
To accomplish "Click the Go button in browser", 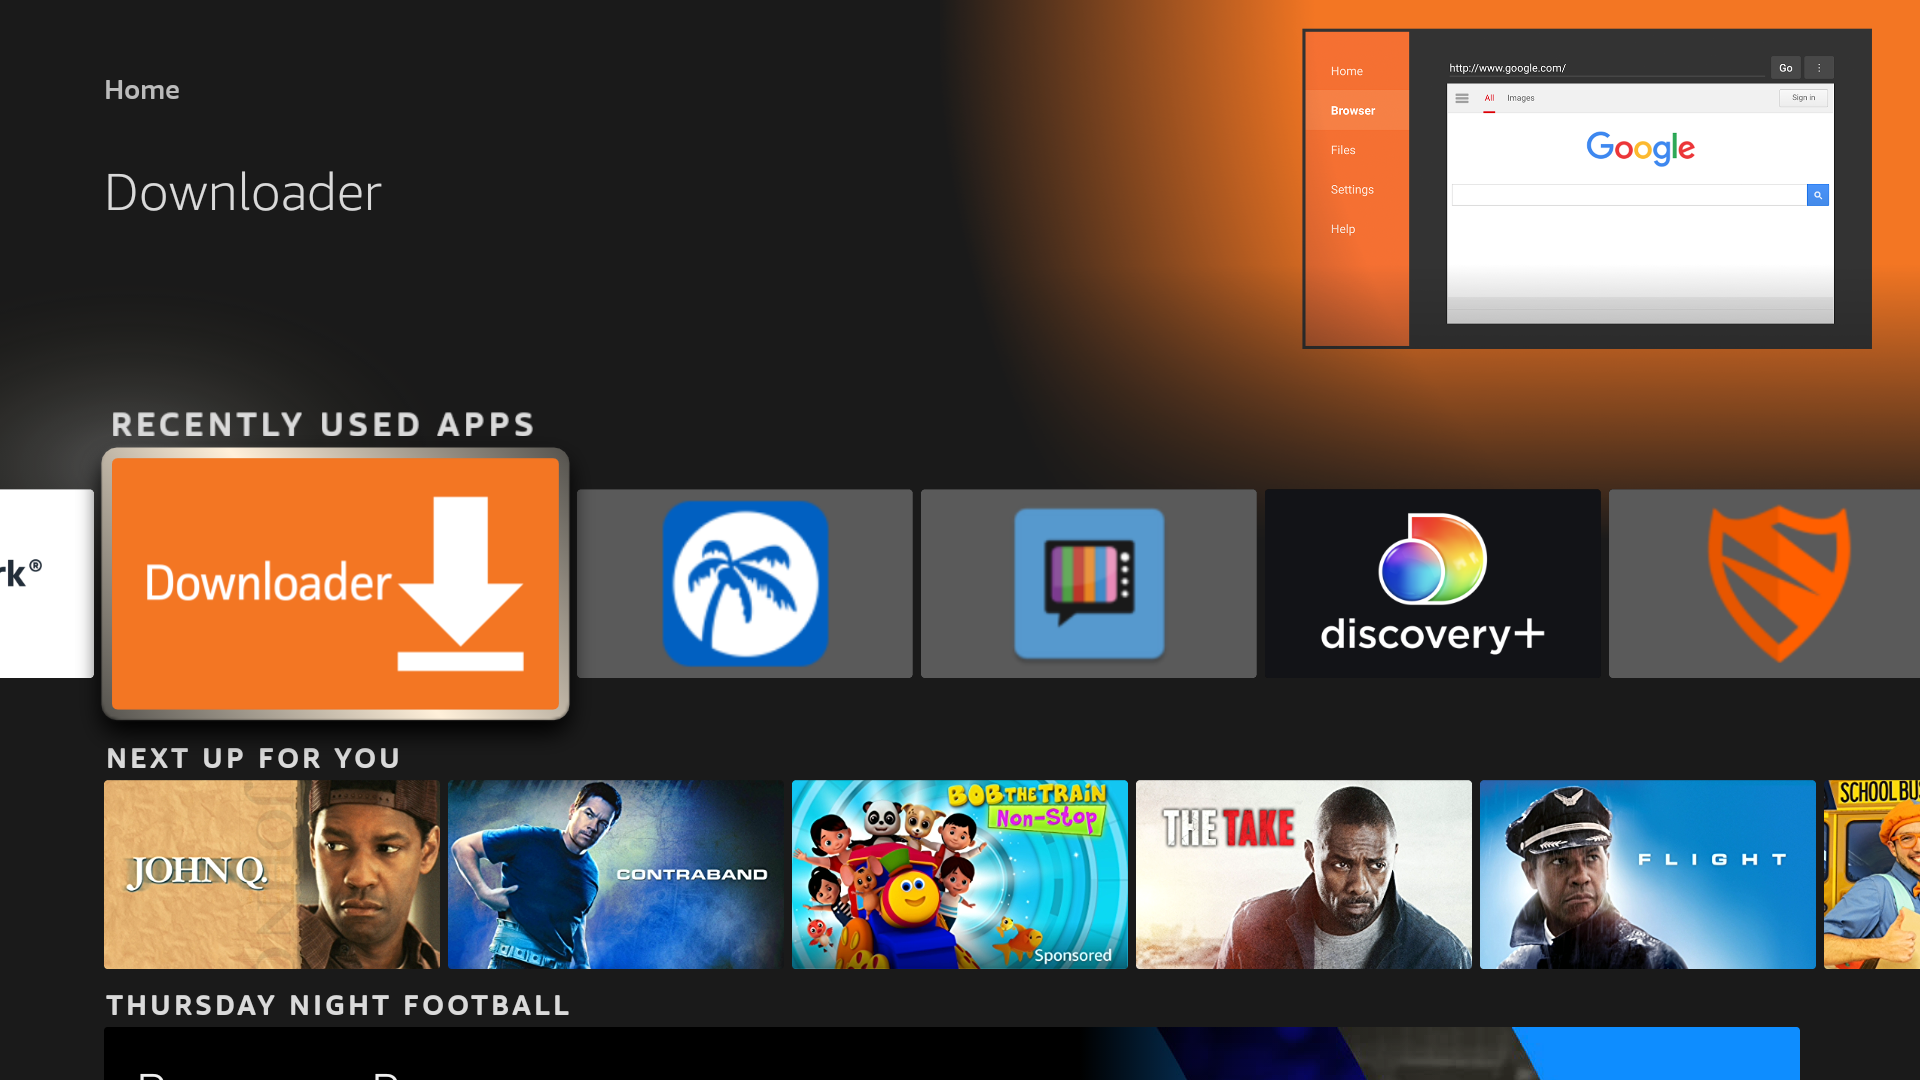I will point(1785,66).
